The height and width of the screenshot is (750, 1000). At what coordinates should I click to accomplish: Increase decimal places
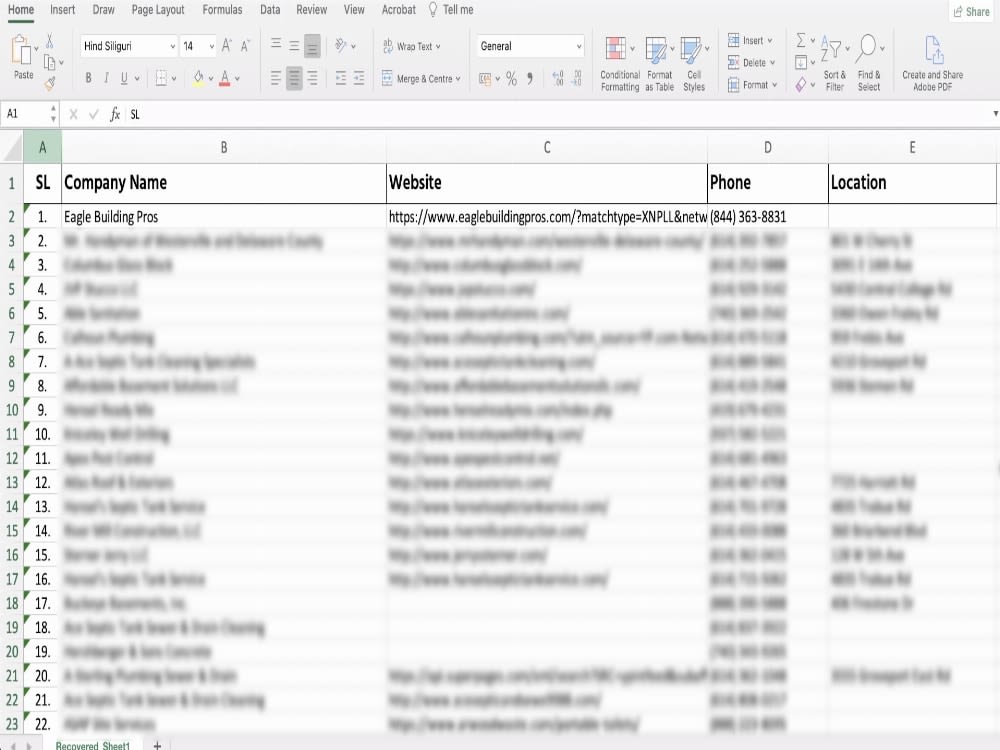[558, 78]
